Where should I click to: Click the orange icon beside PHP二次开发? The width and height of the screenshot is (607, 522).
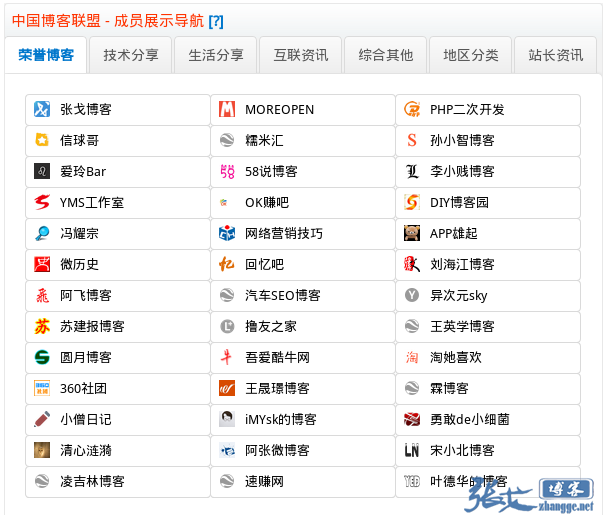(412, 109)
